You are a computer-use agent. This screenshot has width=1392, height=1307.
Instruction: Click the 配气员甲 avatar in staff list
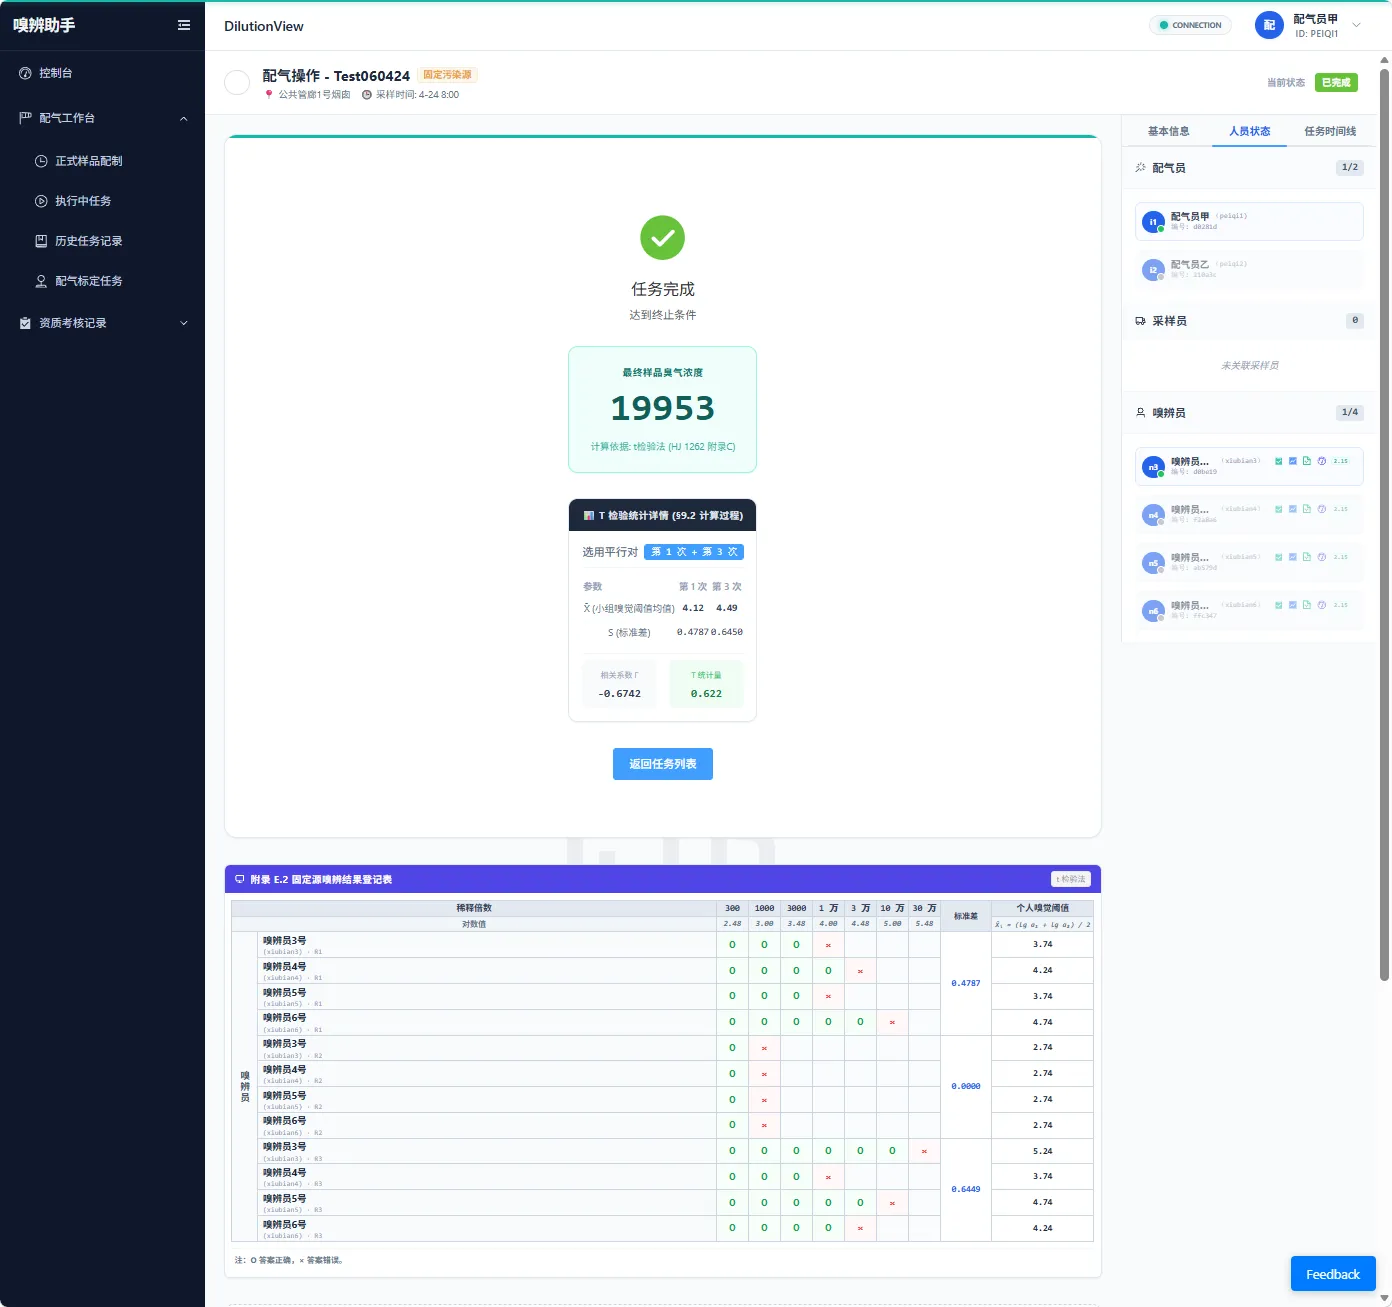pyautogui.click(x=1153, y=222)
